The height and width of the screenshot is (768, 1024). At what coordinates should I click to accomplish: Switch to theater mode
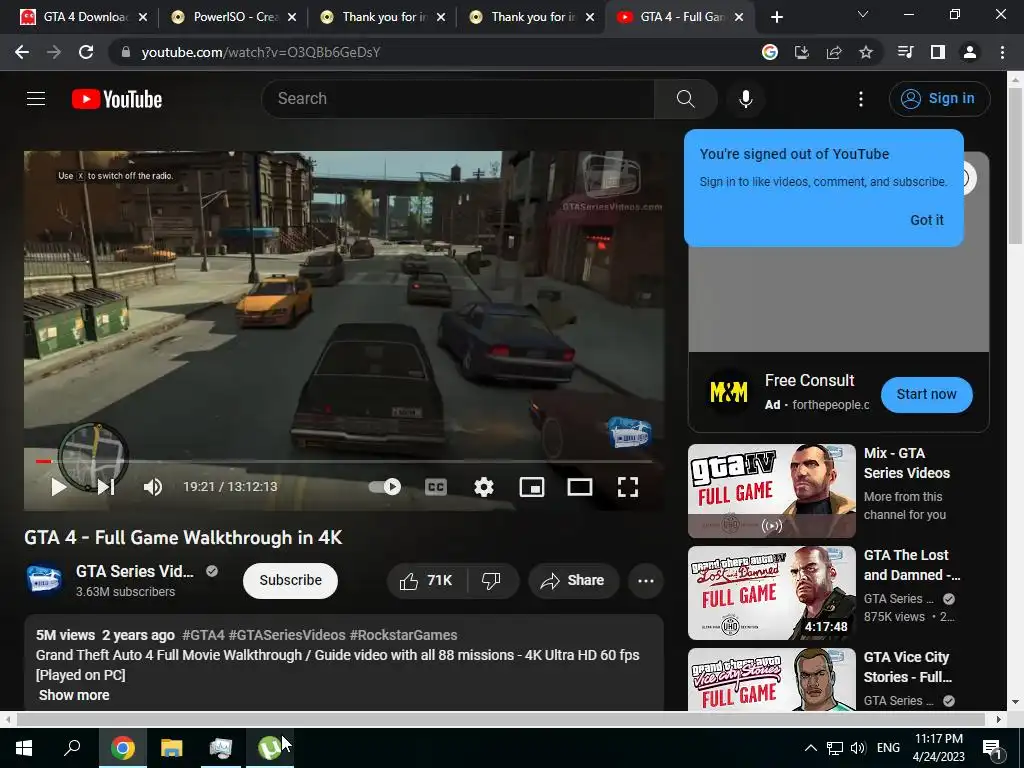click(x=579, y=487)
